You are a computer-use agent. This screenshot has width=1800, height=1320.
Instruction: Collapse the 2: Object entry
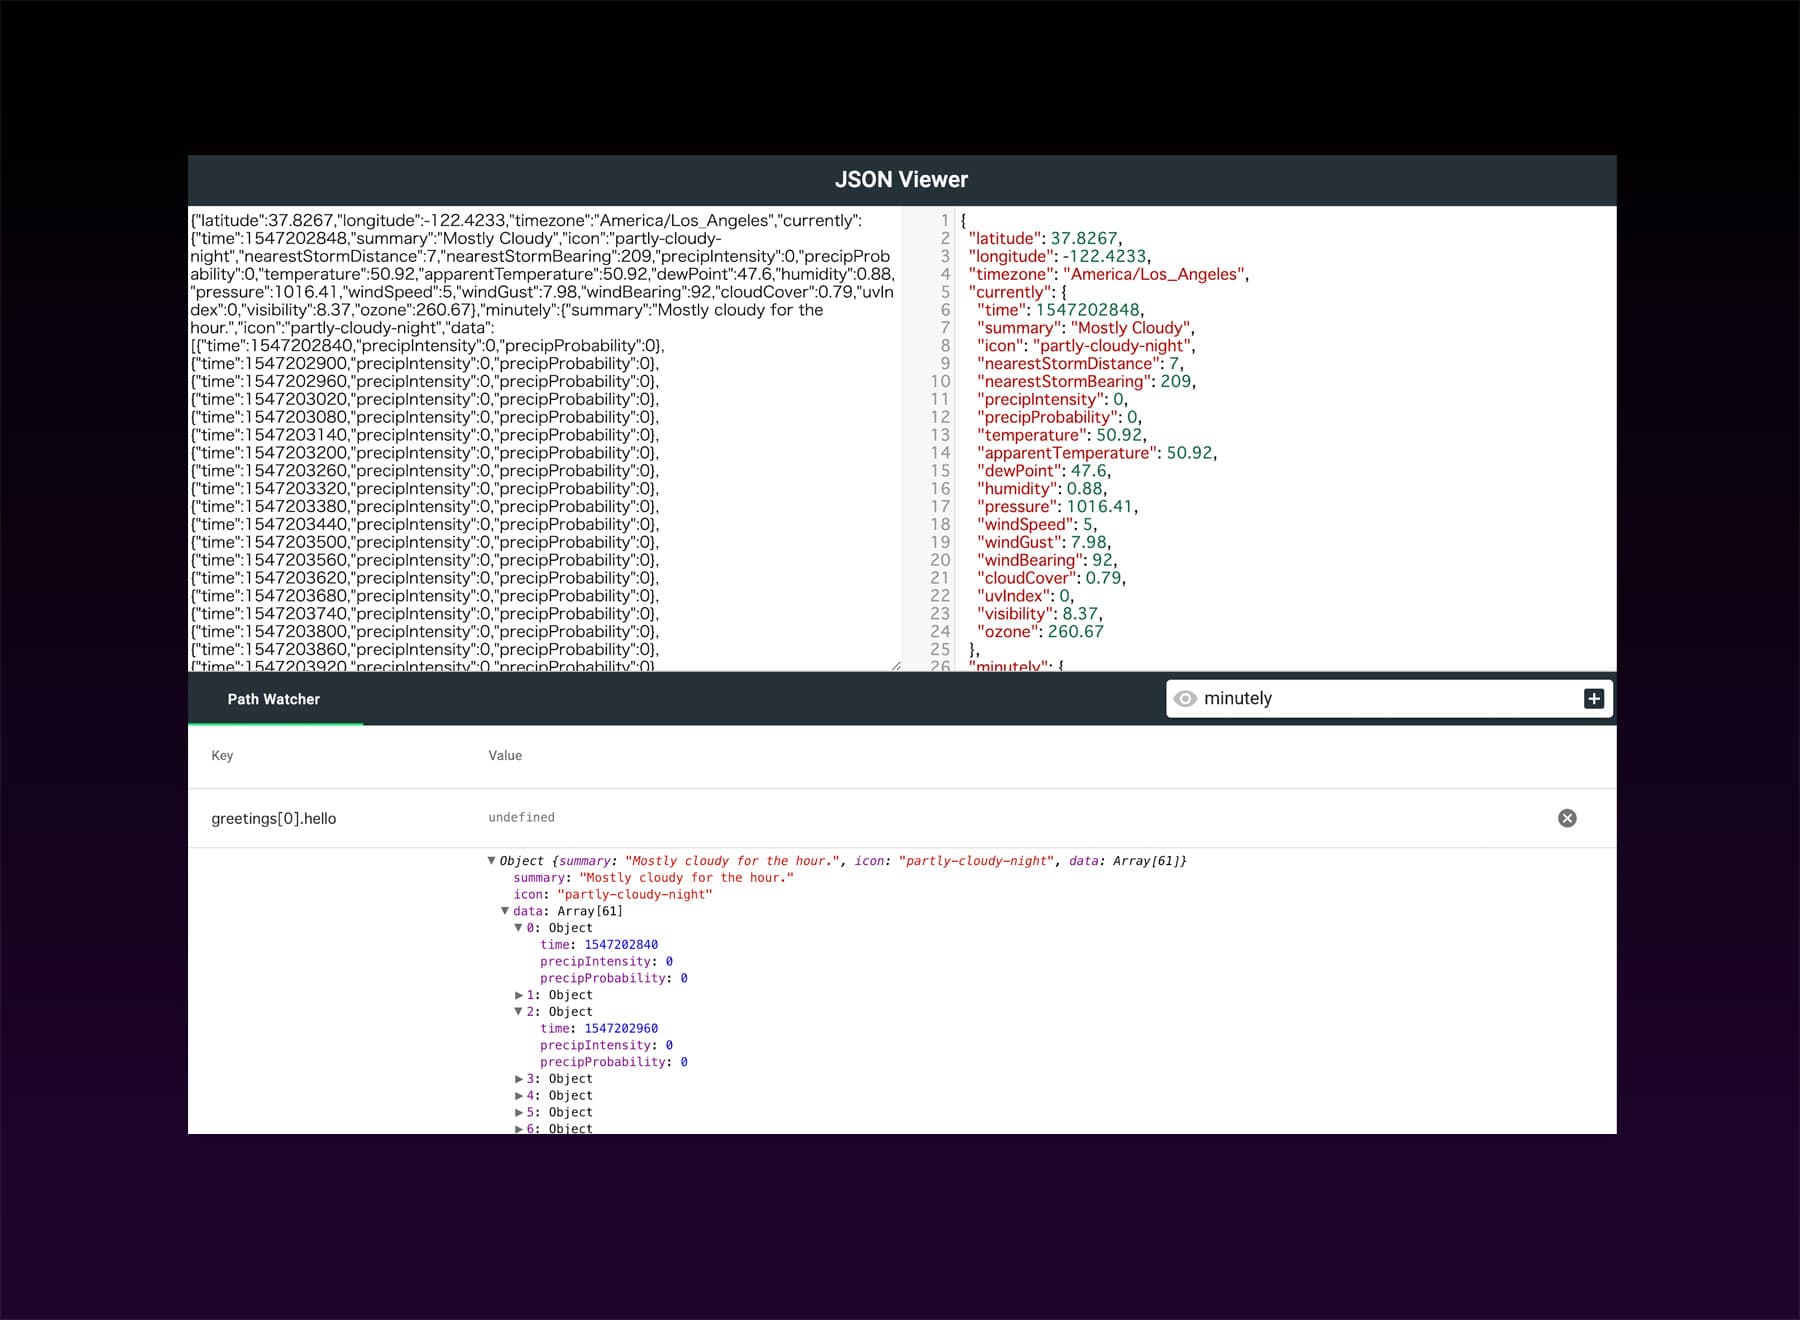(518, 1012)
